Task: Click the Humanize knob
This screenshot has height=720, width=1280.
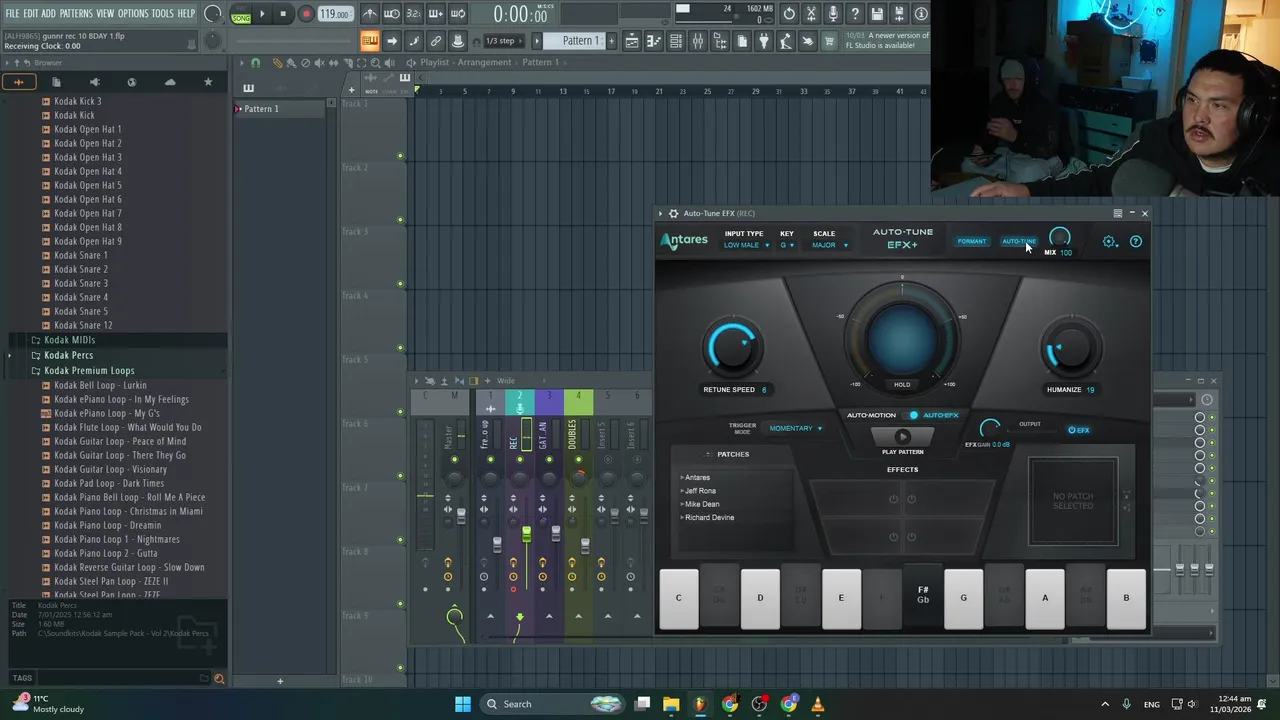Action: click(1070, 348)
